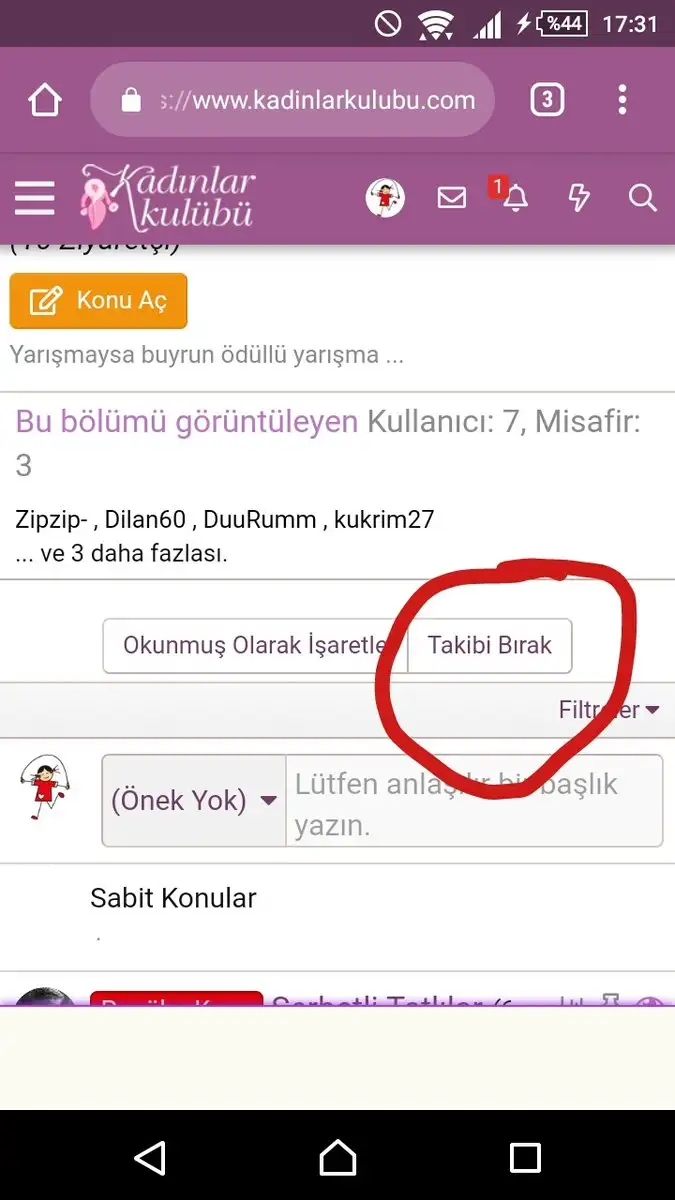Tap the browser home icon
Viewport: 675px width, 1200px height.
pyautogui.click(x=45, y=100)
